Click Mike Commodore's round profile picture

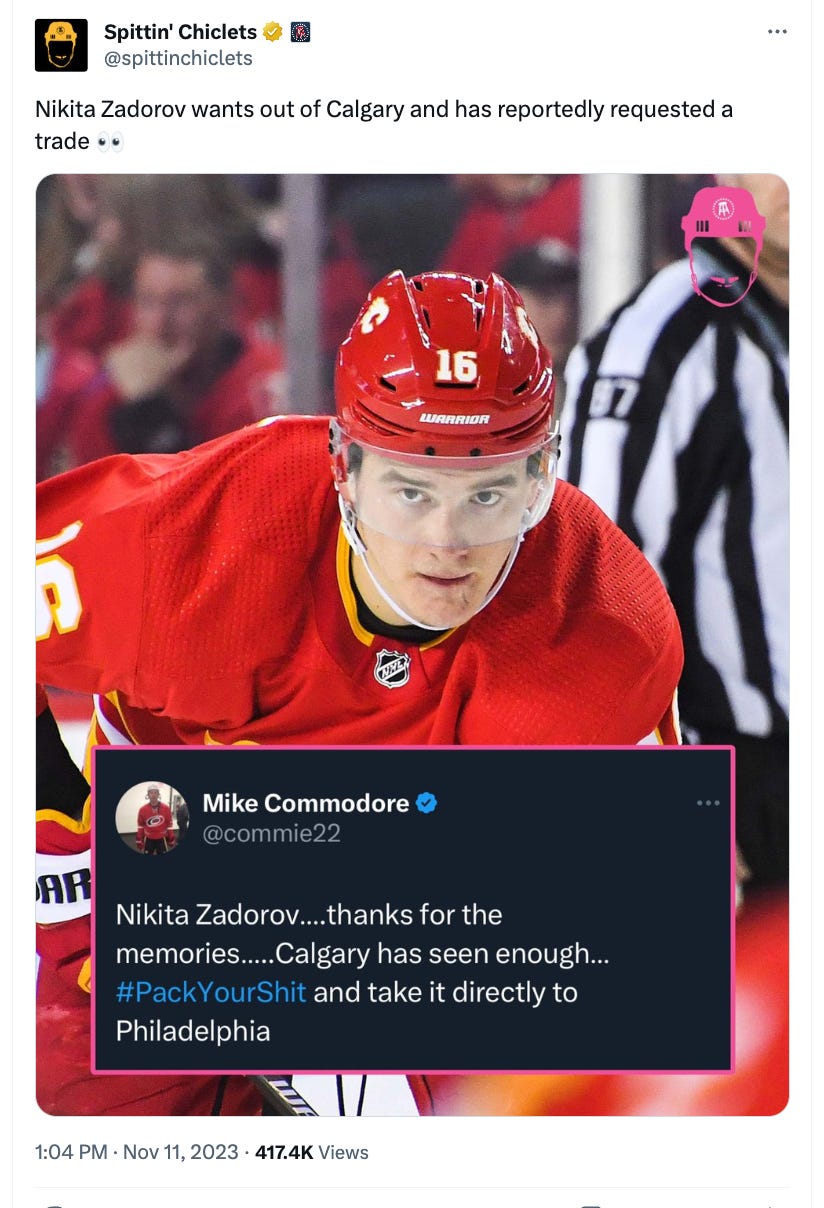click(x=153, y=818)
